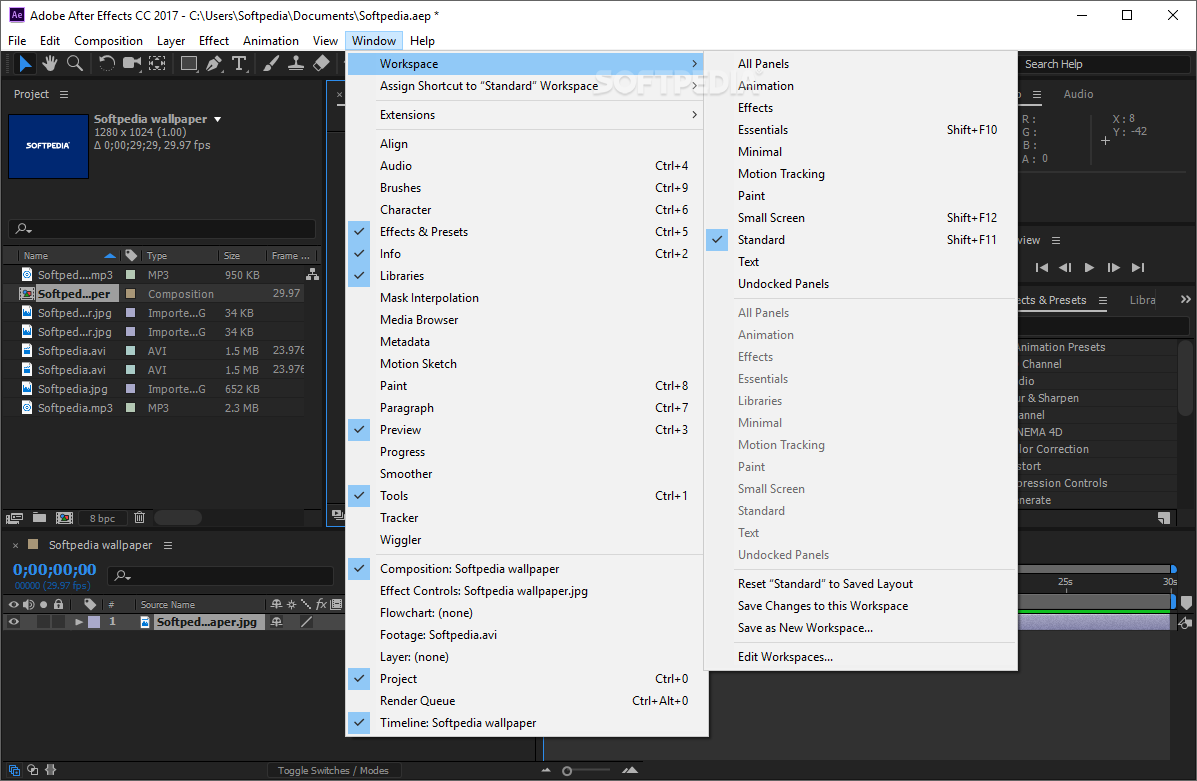Viewport: 1197px width, 781px height.
Task: Open timeline search filter dropdown
Action: pyautogui.click(x=122, y=576)
